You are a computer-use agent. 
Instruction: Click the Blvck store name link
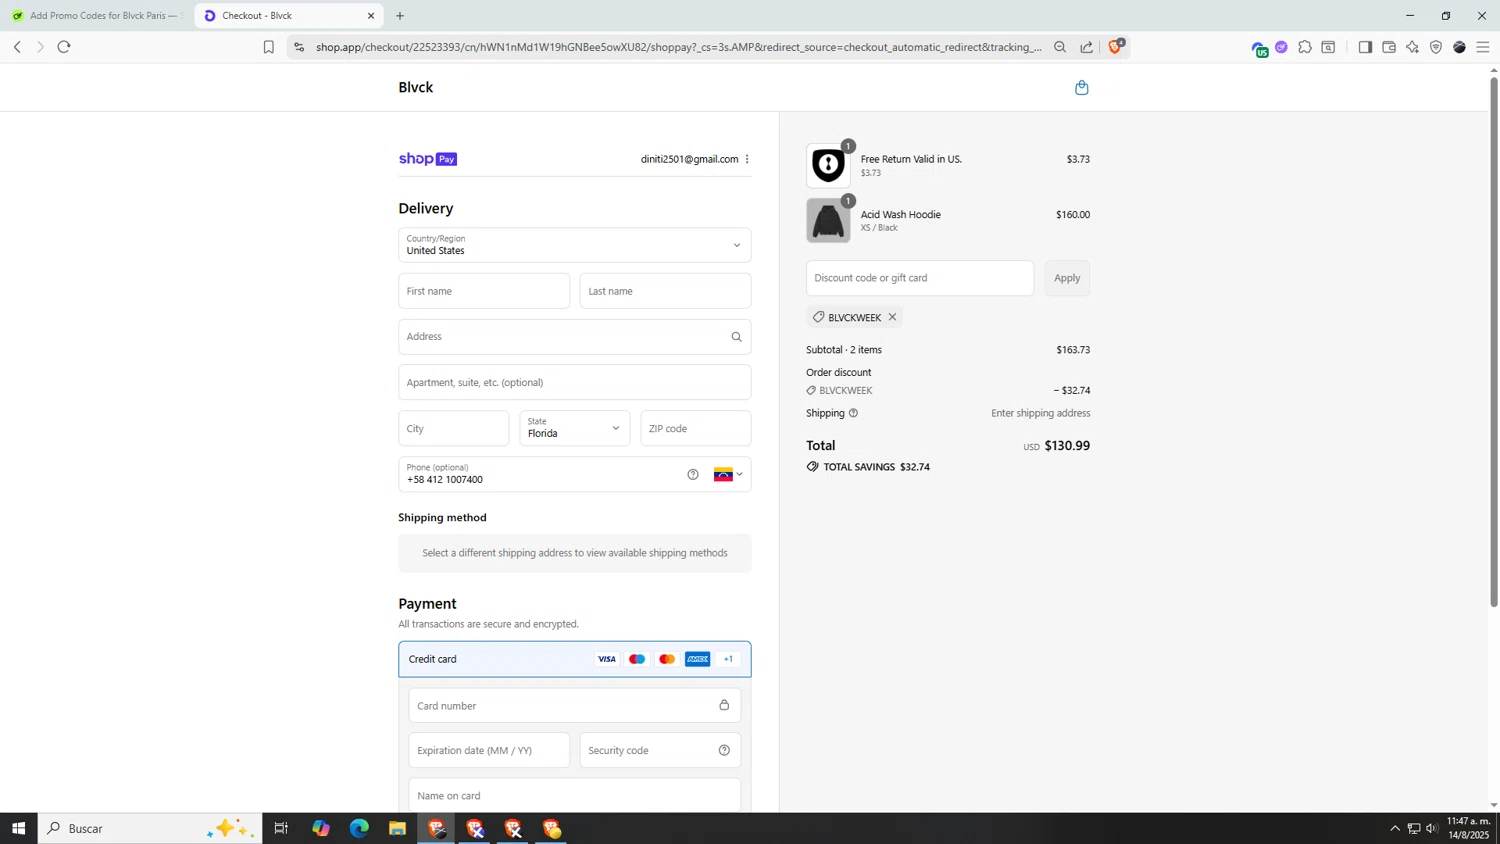pos(416,87)
